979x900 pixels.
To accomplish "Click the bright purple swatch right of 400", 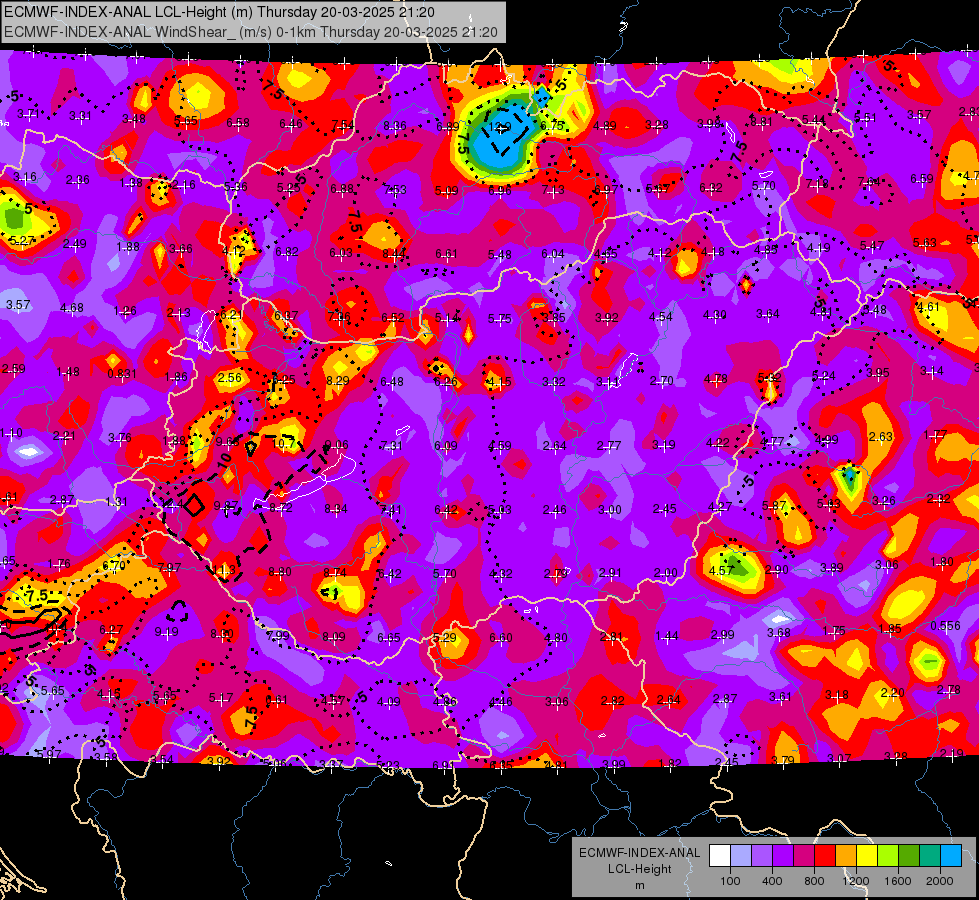I will 783,856.
